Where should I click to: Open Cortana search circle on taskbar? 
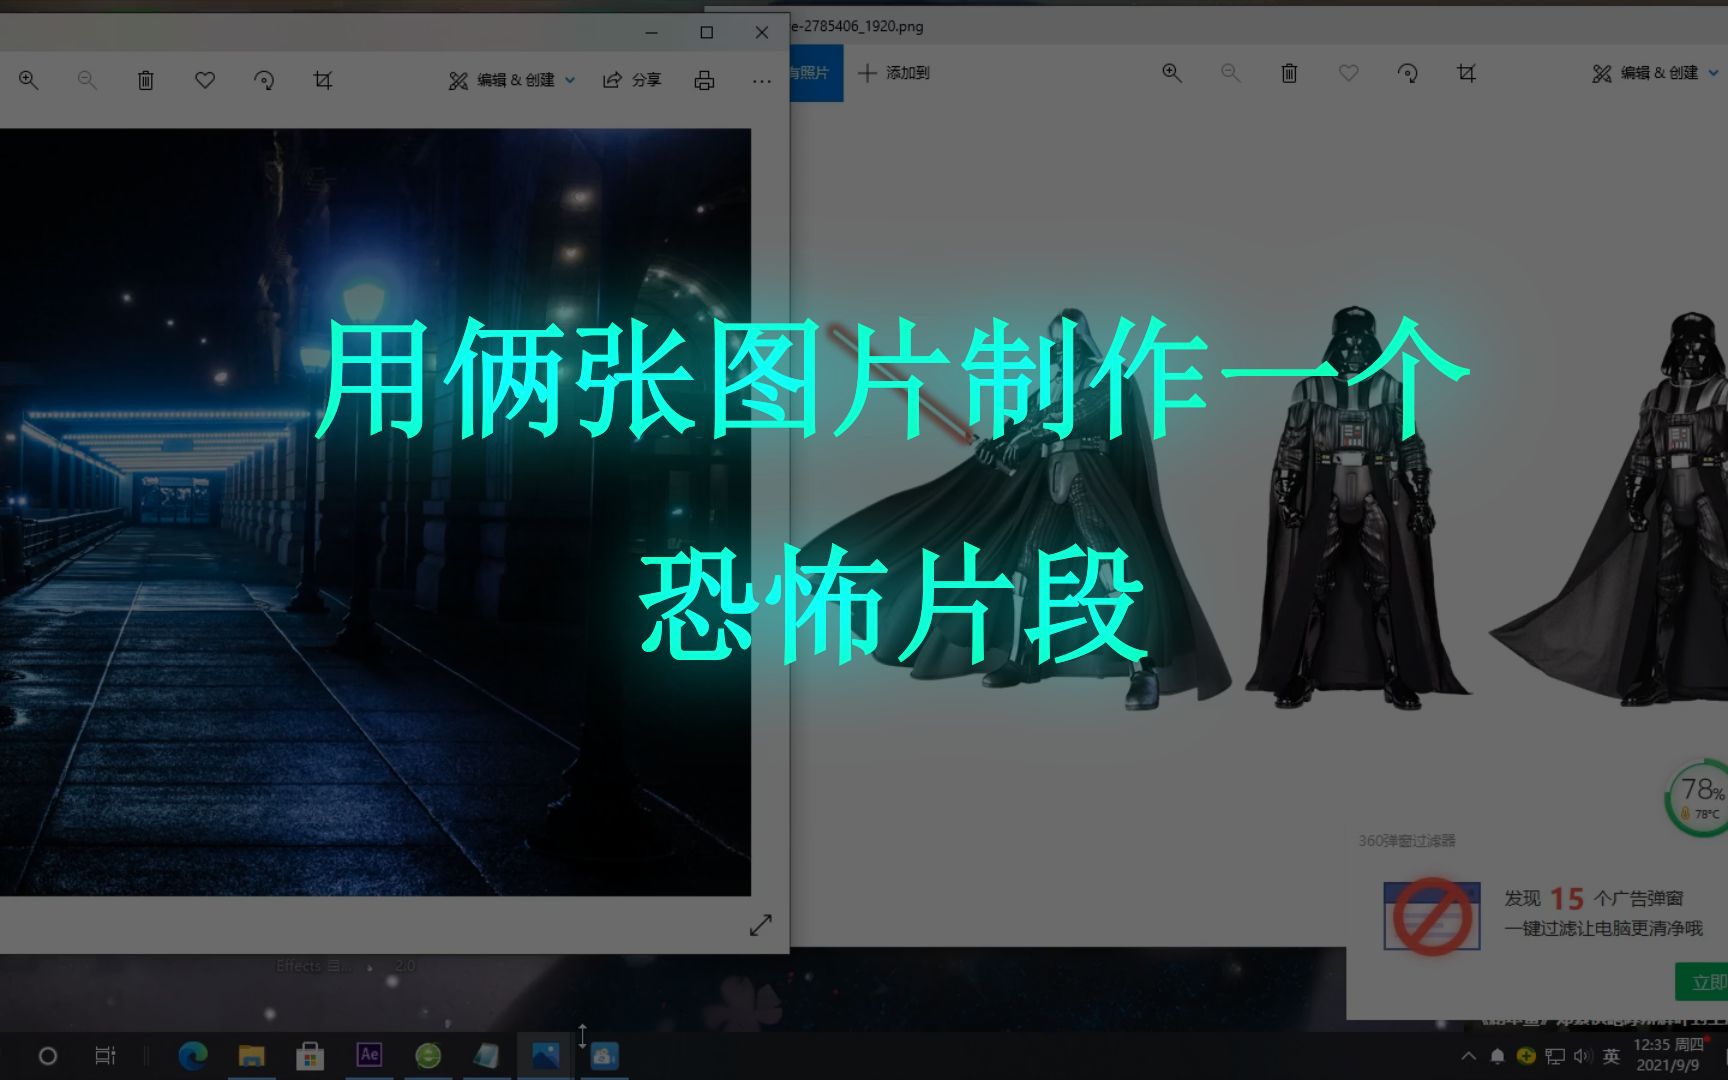(48, 1056)
